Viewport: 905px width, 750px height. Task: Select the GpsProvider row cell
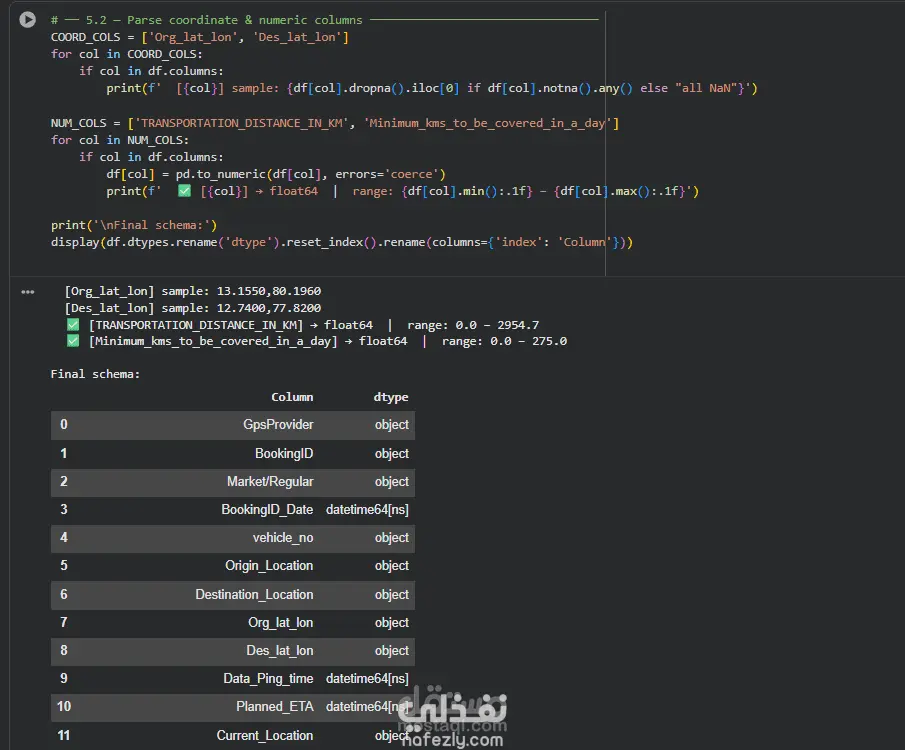[x=278, y=425]
